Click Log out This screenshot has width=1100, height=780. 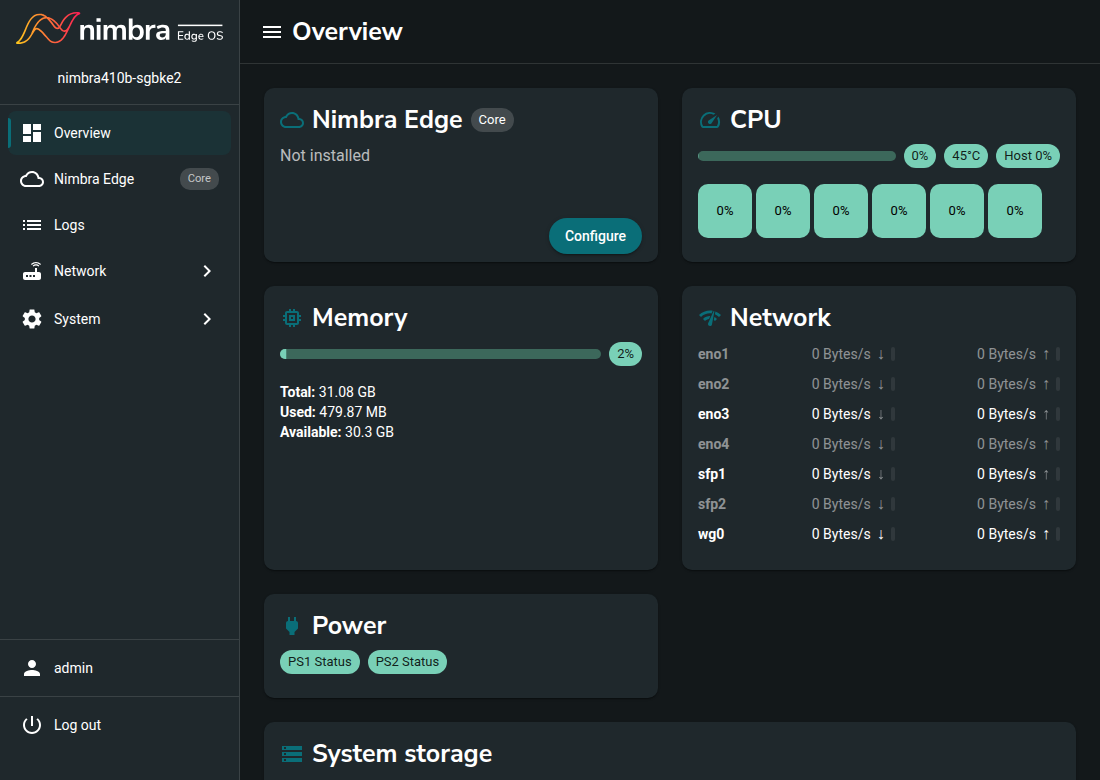[119, 725]
